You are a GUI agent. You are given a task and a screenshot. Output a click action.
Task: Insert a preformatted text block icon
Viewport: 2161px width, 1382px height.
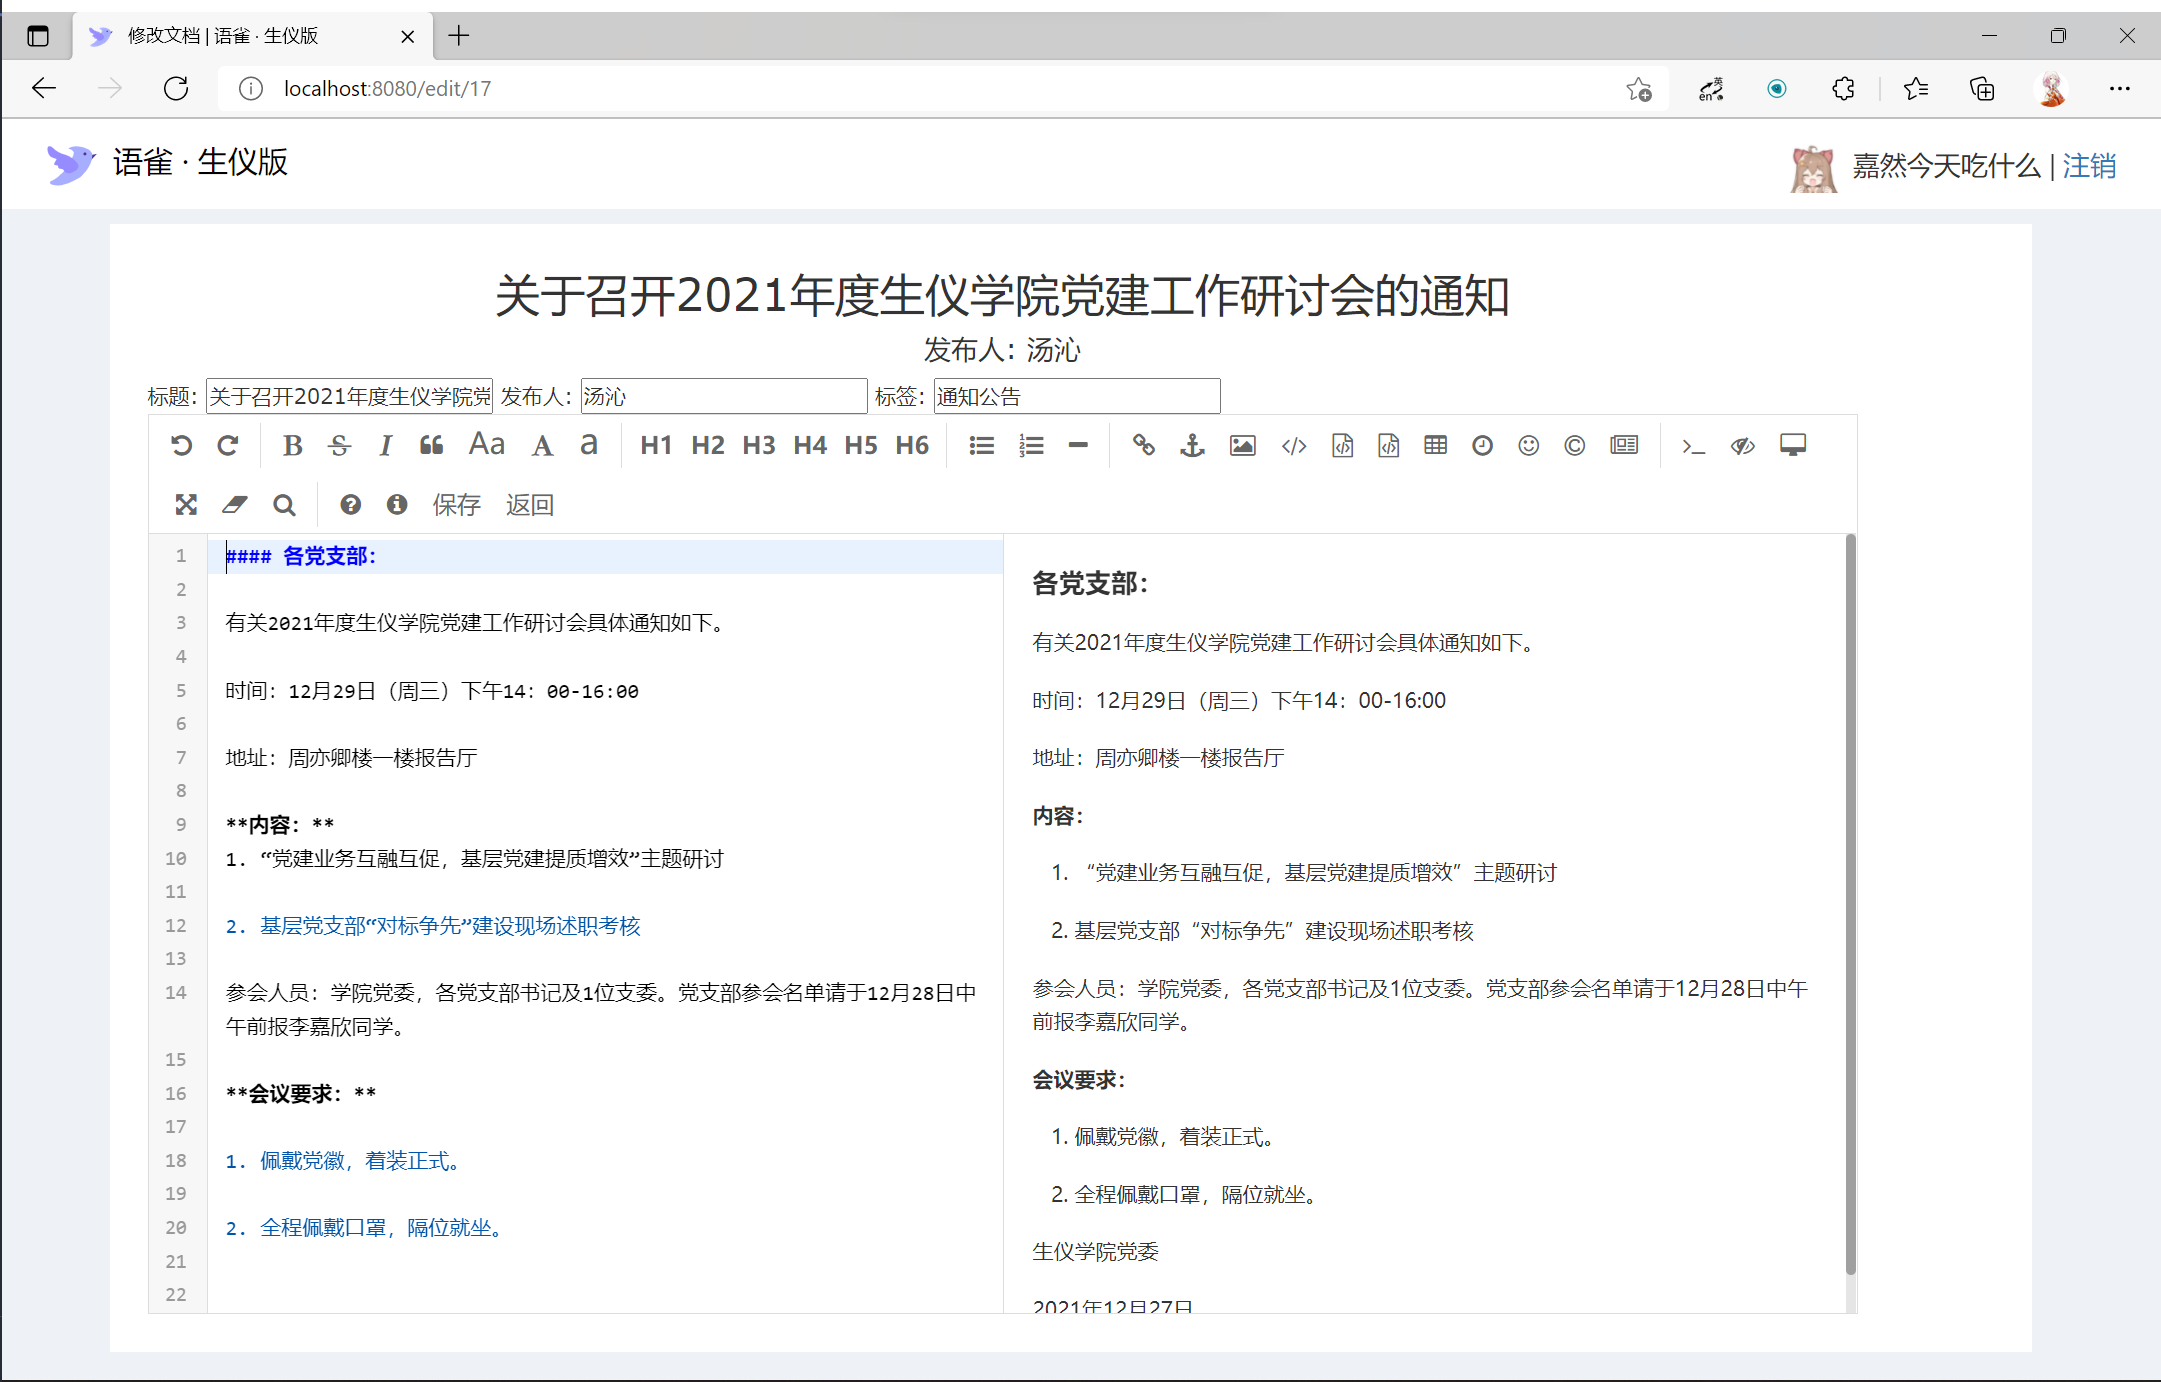tap(1343, 446)
